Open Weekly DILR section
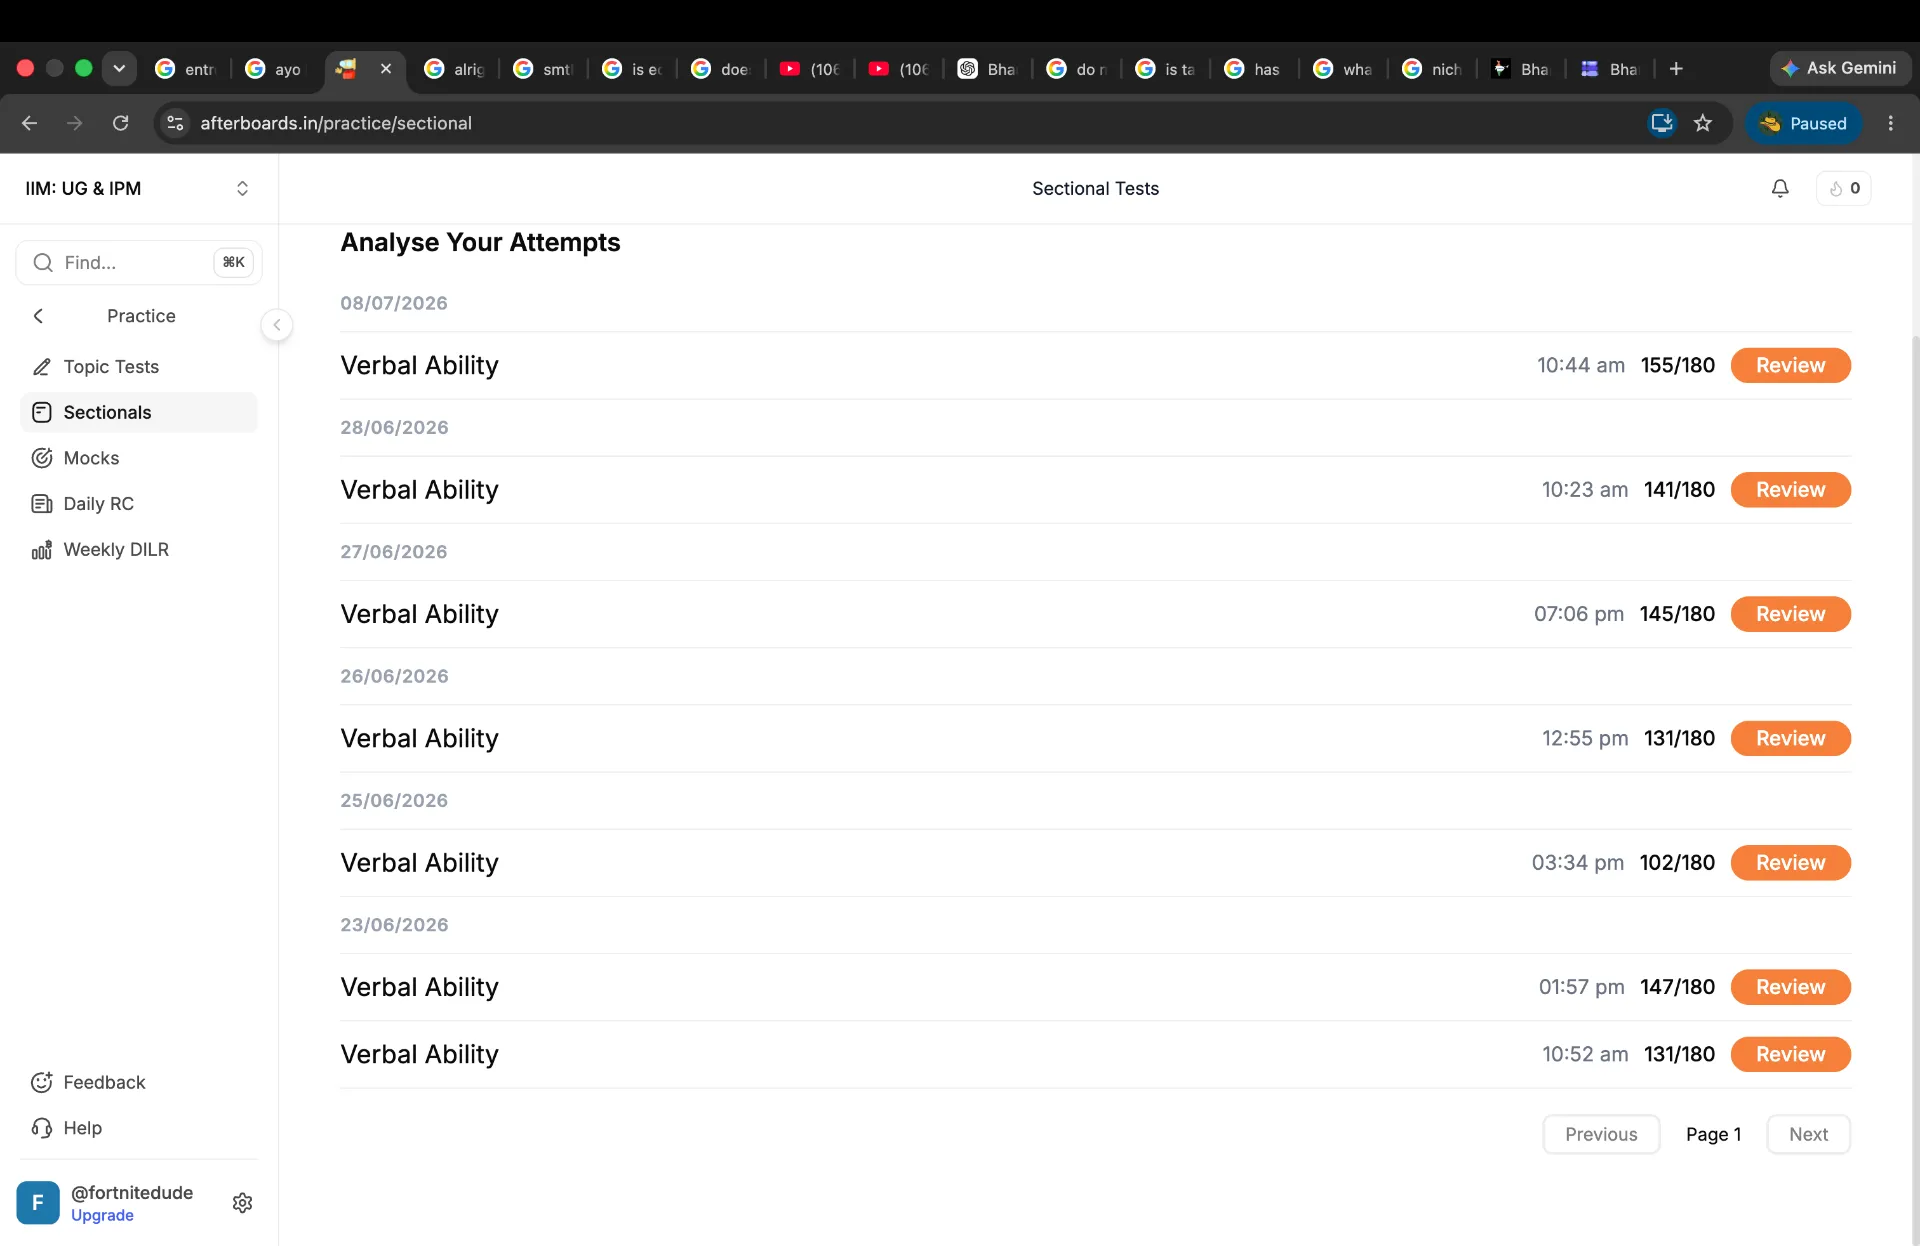This screenshot has width=1920, height=1246. [x=138, y=549]
